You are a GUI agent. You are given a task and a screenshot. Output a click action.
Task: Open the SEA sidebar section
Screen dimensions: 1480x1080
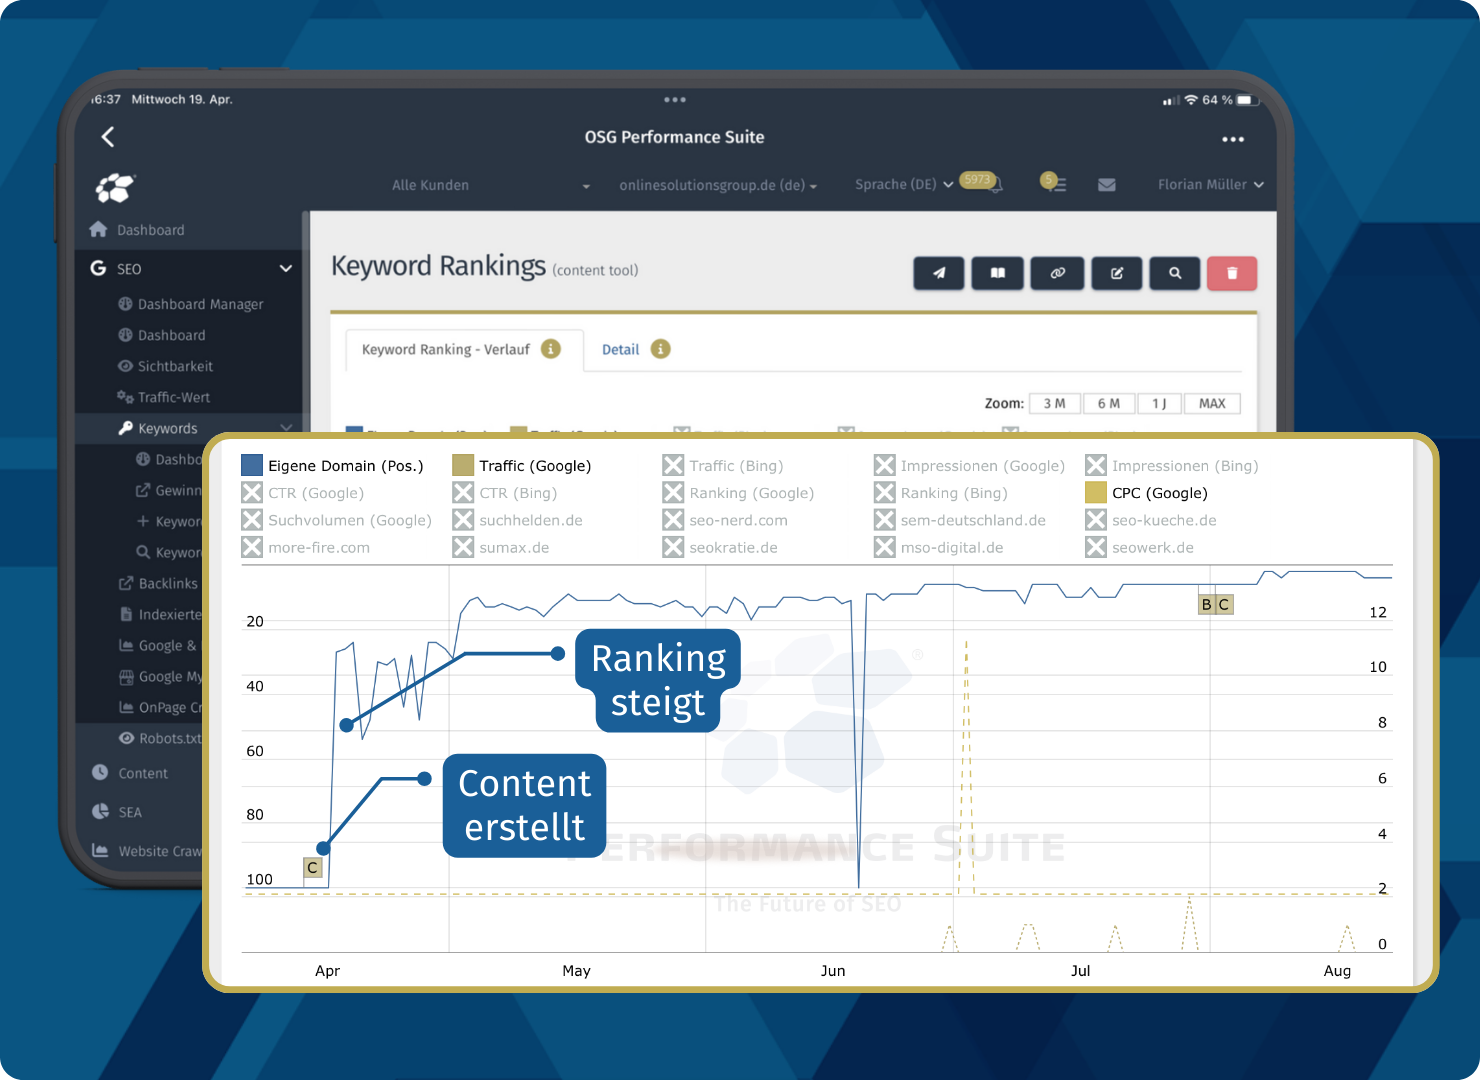[130, 812]
